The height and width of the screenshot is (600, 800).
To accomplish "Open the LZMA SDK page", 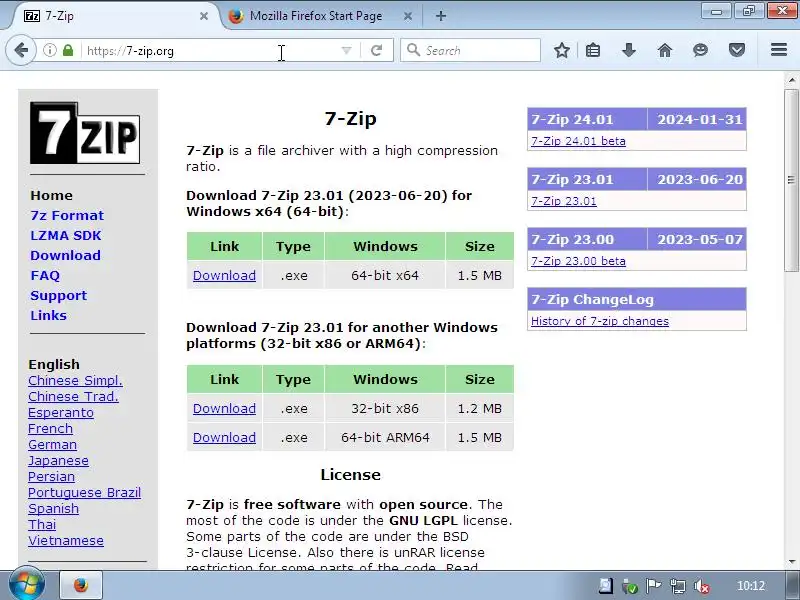I will point(66,235).
